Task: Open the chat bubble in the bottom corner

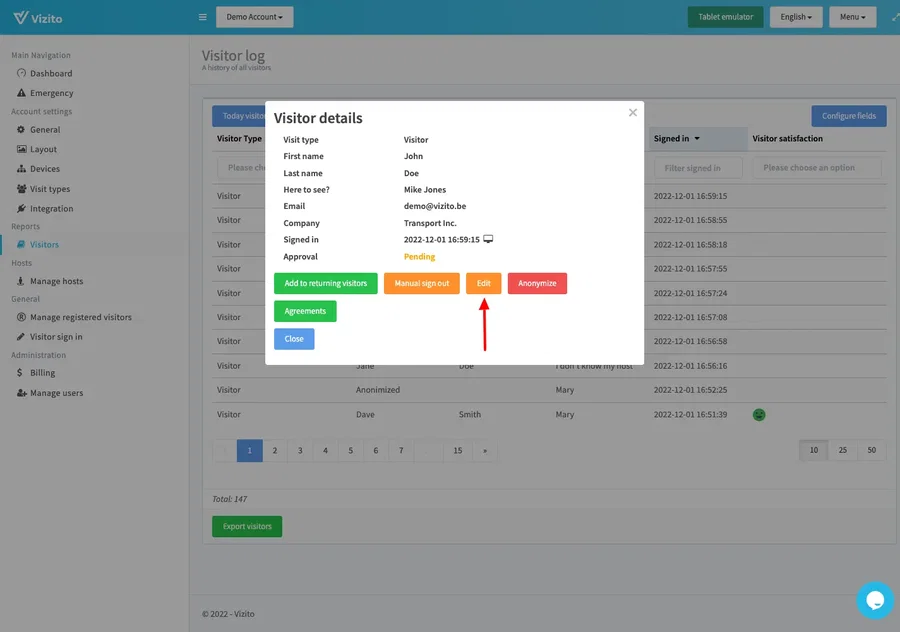Action: [875, 600]
